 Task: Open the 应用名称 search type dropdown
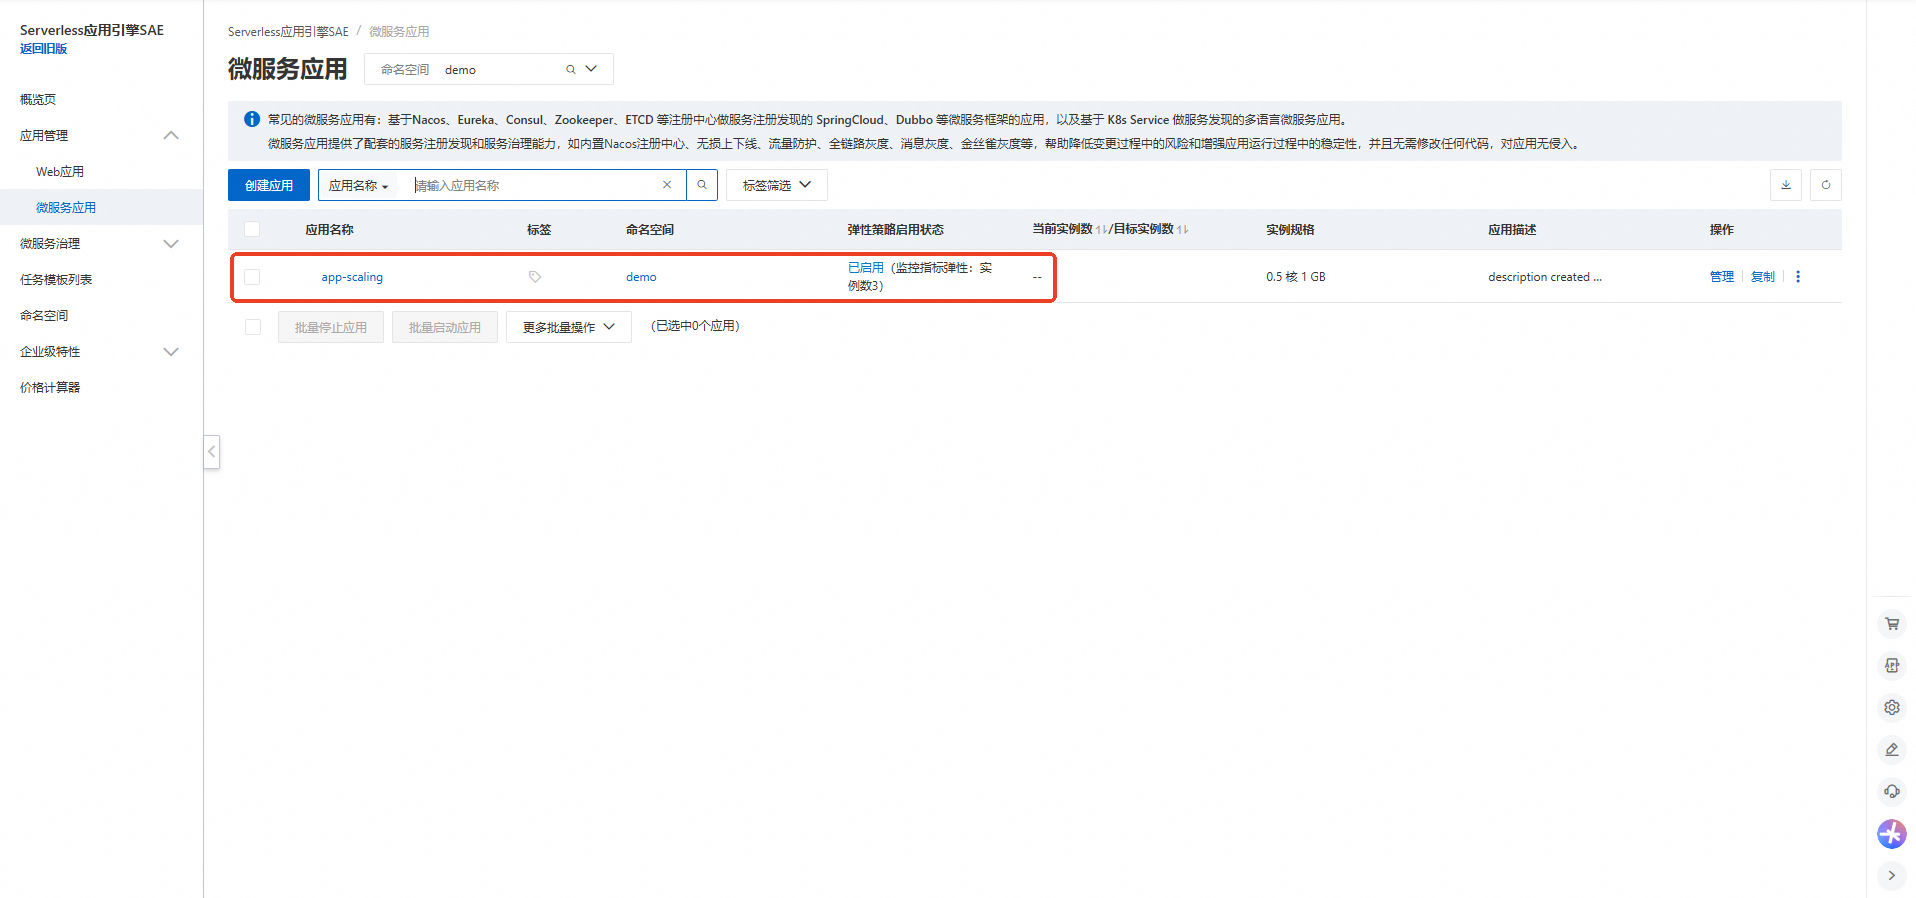pyautogui.click(x=358, y=186)
